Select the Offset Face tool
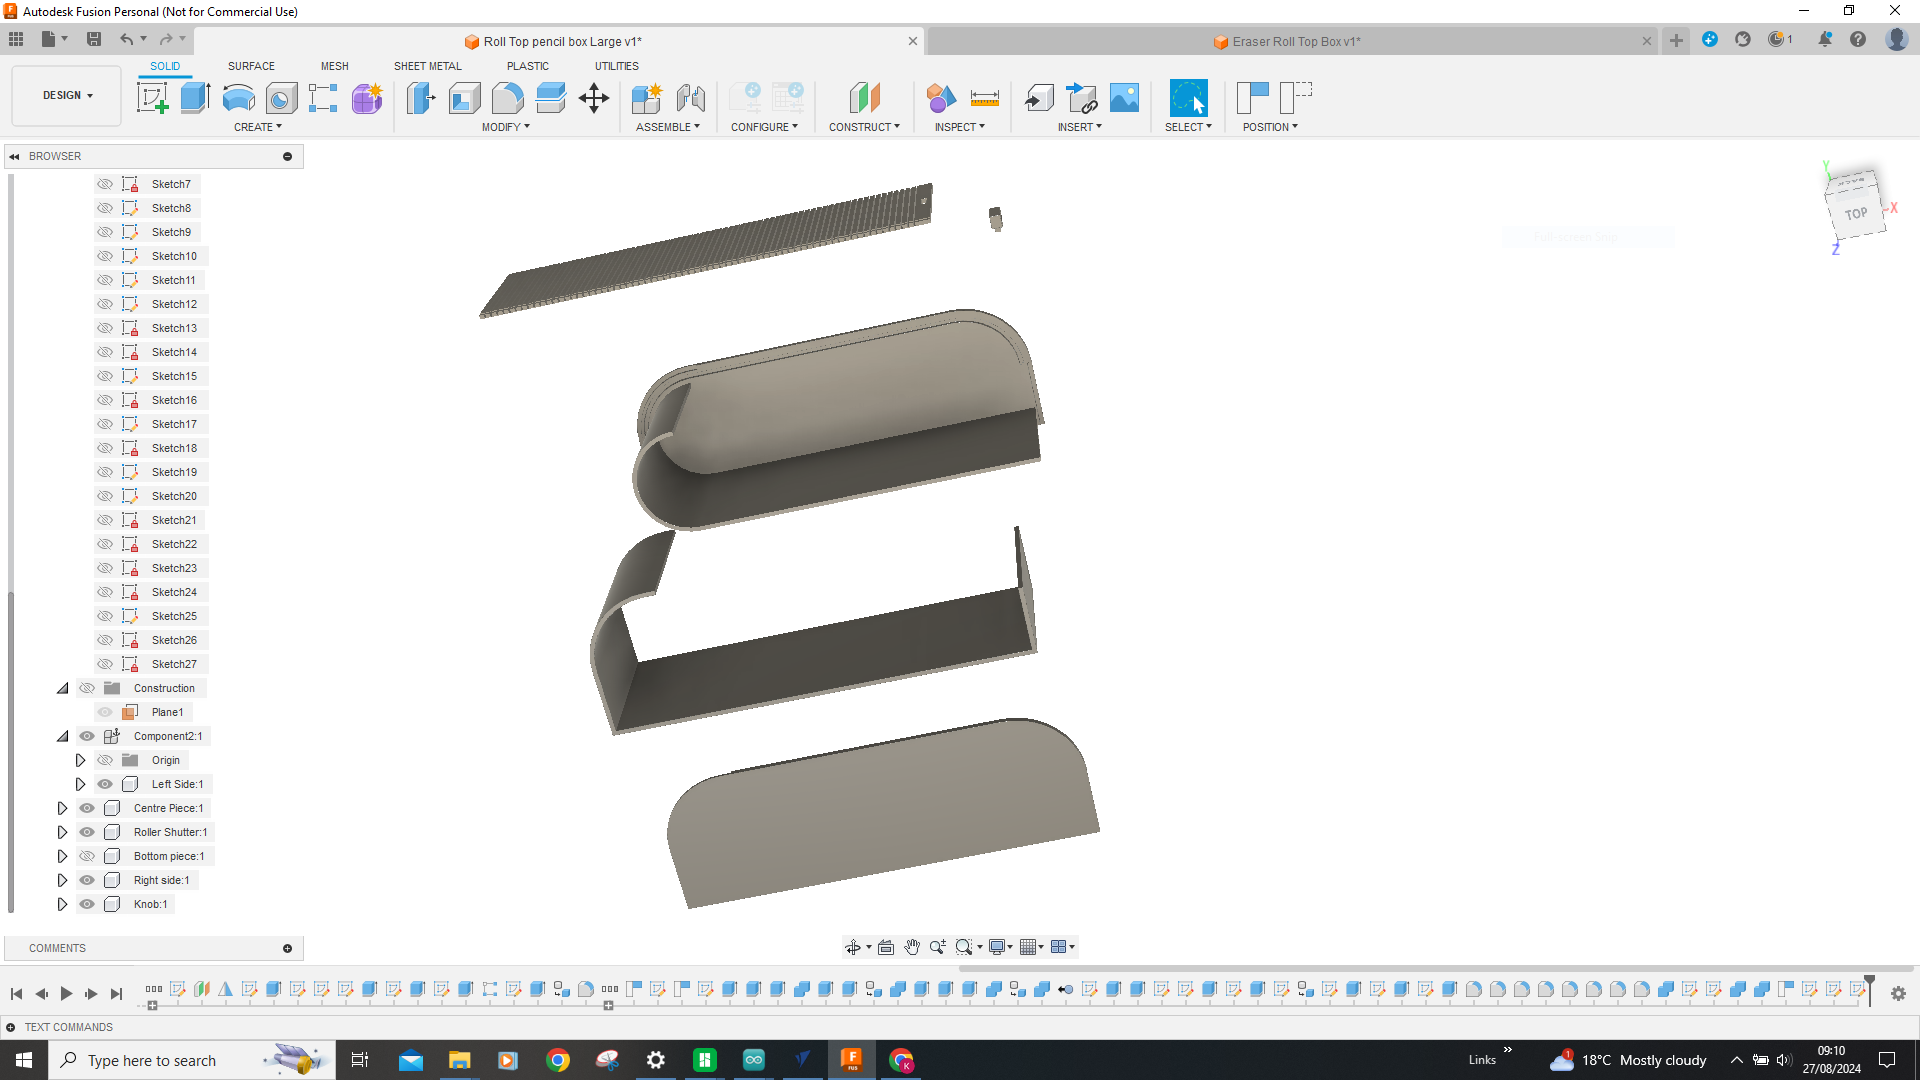Image resolution: width=1920 pixels, height=1080 pixels. [550, 98]
